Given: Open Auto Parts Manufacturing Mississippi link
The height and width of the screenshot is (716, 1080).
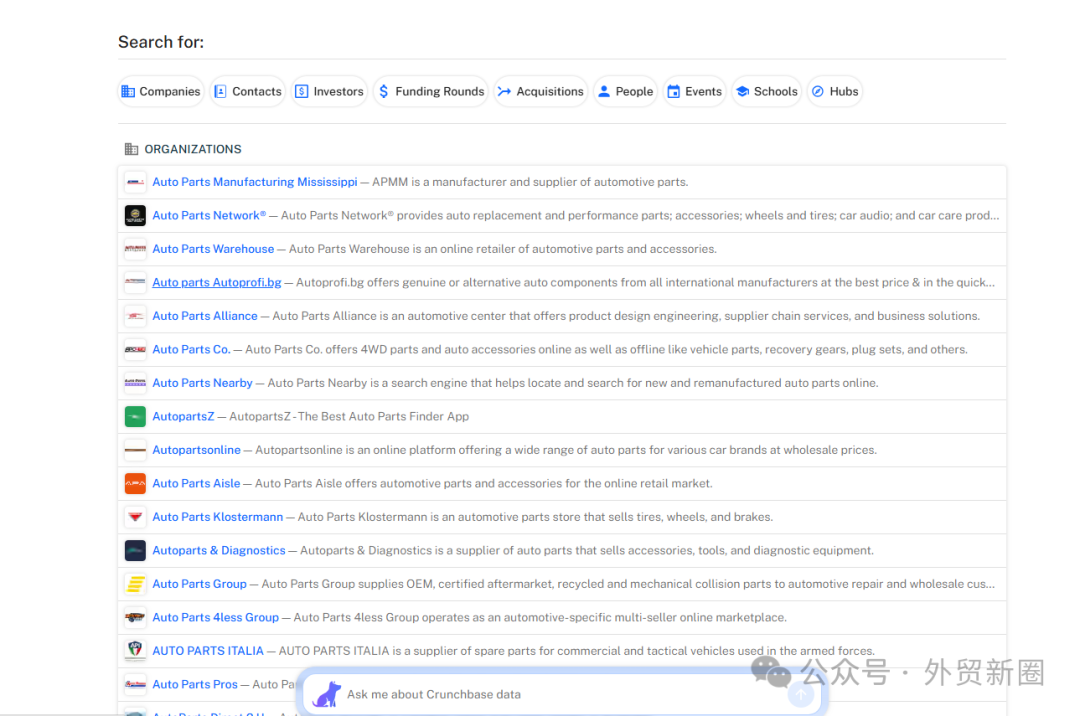Looking at the screenshot, I should (255, 182).
